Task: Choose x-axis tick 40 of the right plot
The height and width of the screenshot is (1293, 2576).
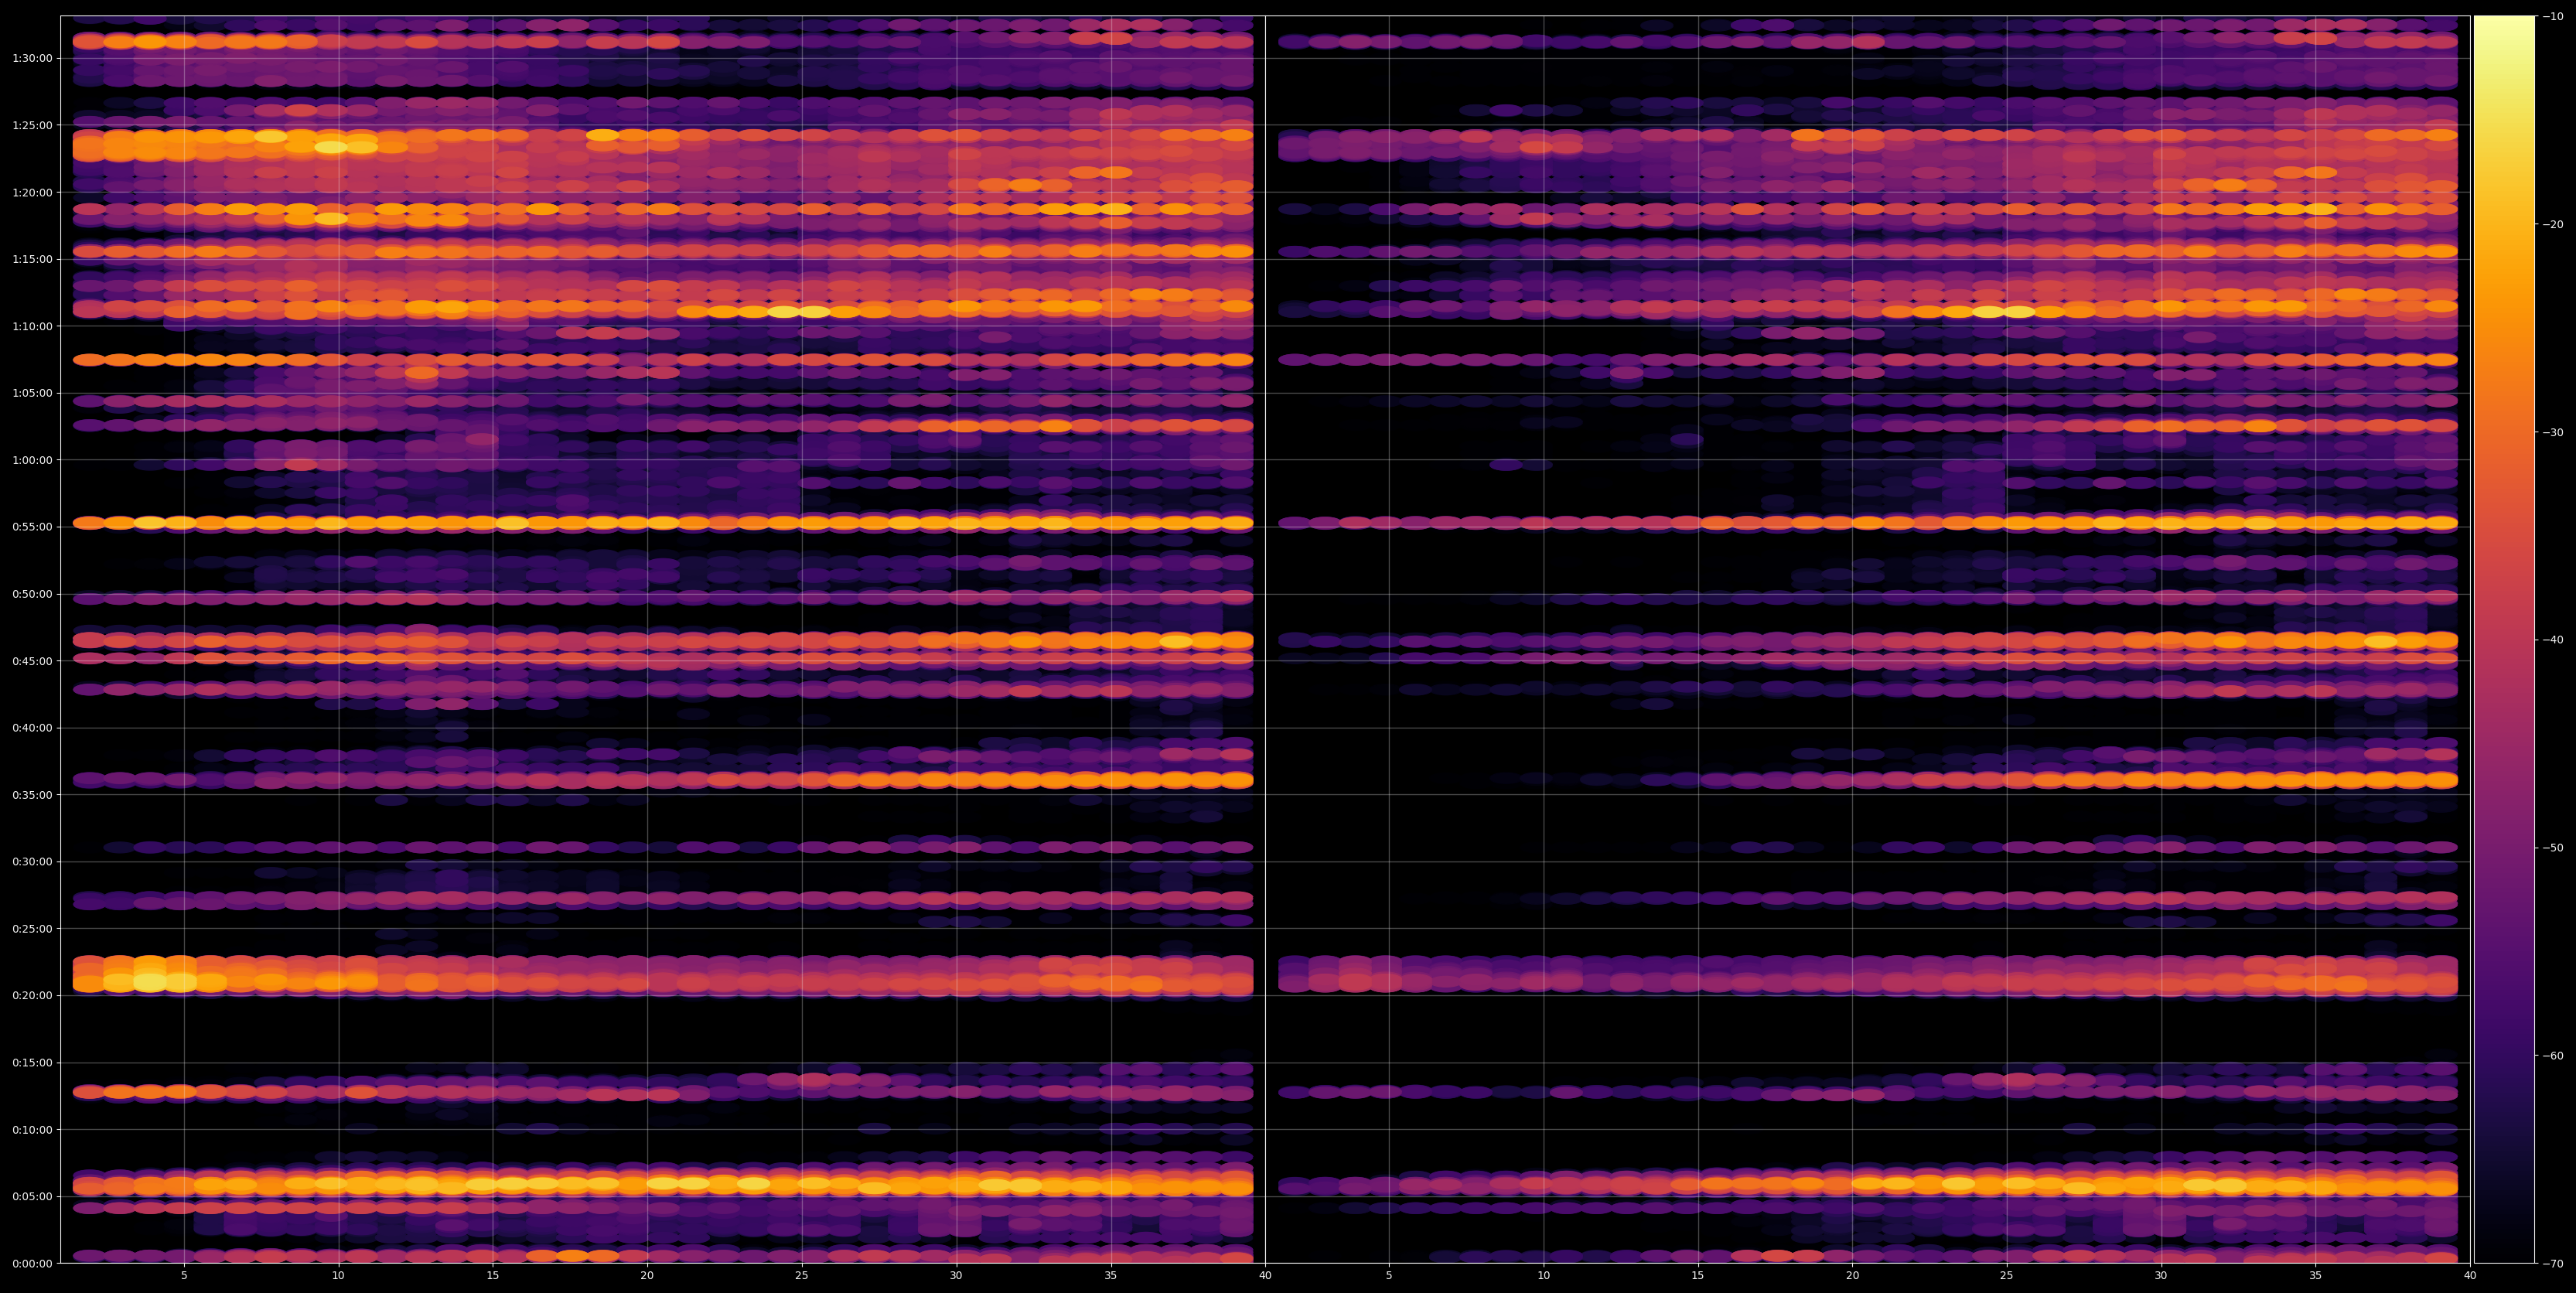Action: 2470,1276
